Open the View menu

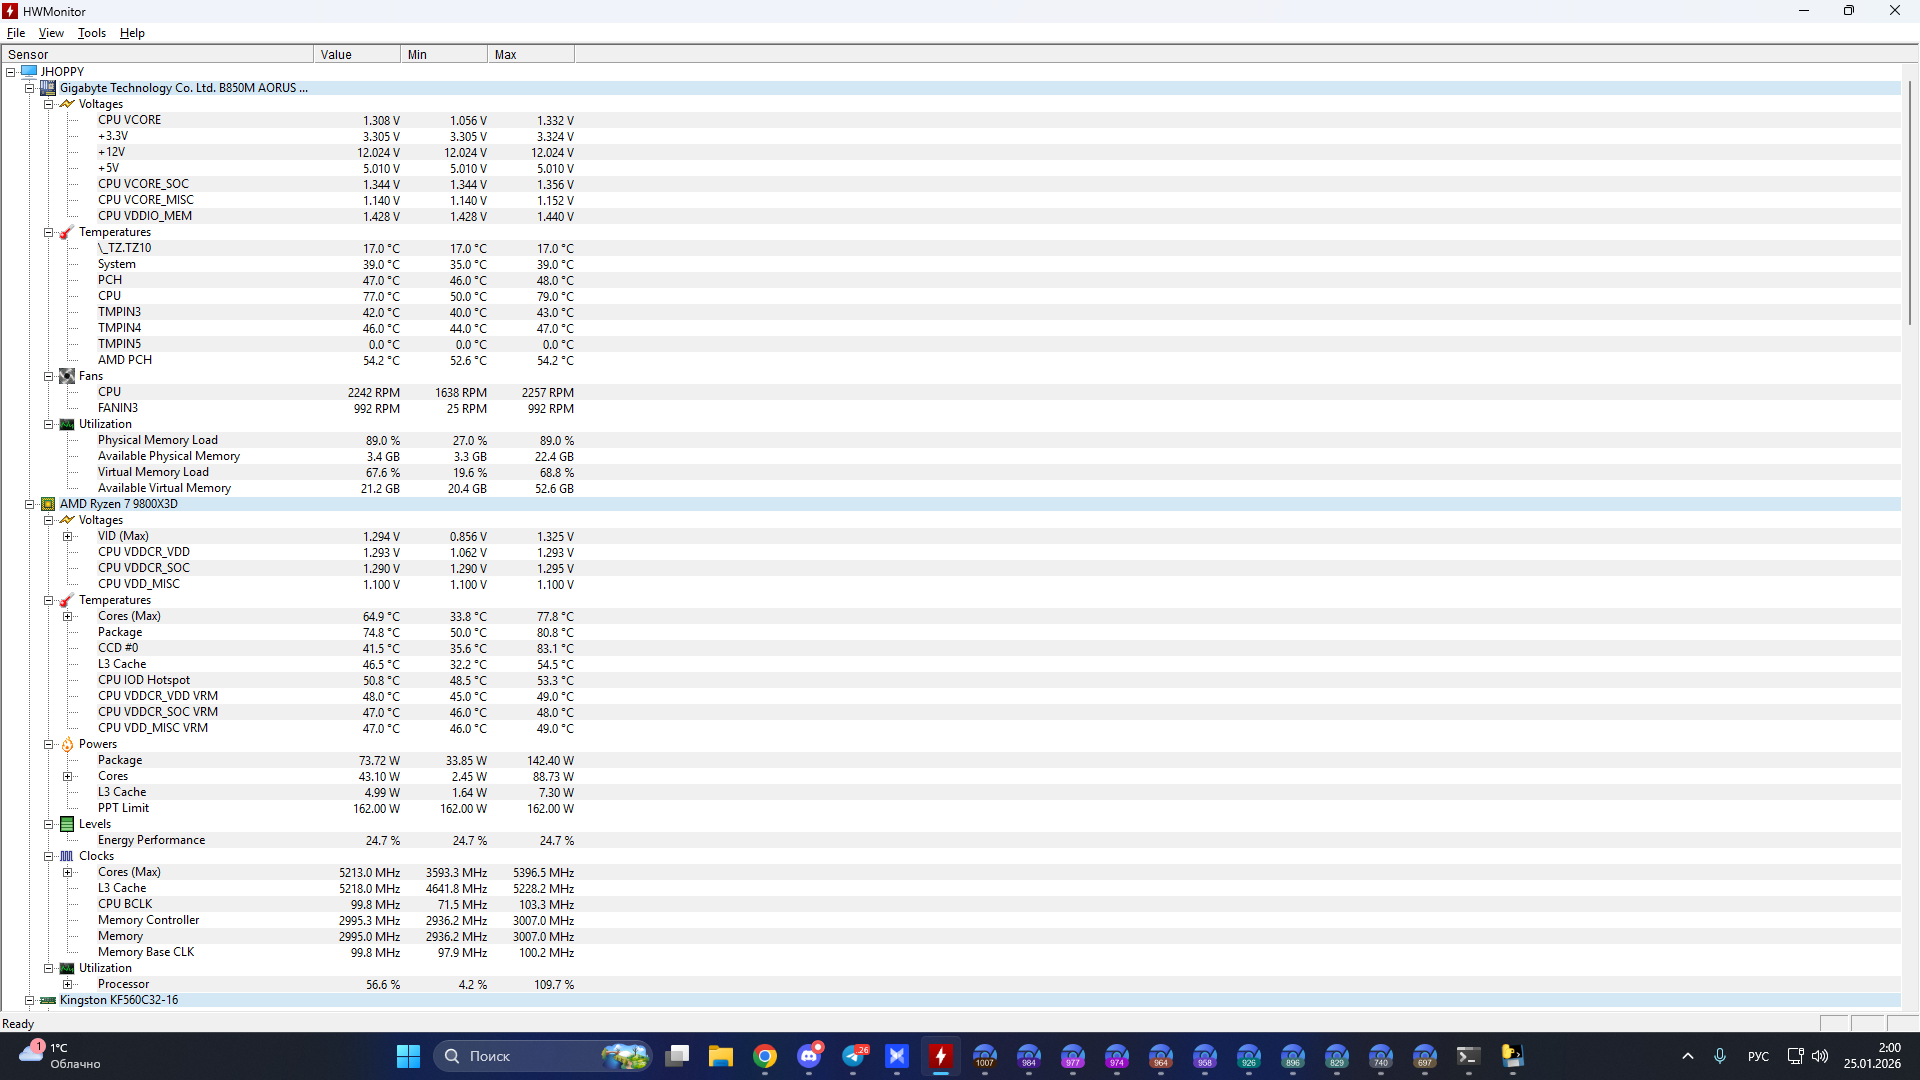(x=51, y=33)
